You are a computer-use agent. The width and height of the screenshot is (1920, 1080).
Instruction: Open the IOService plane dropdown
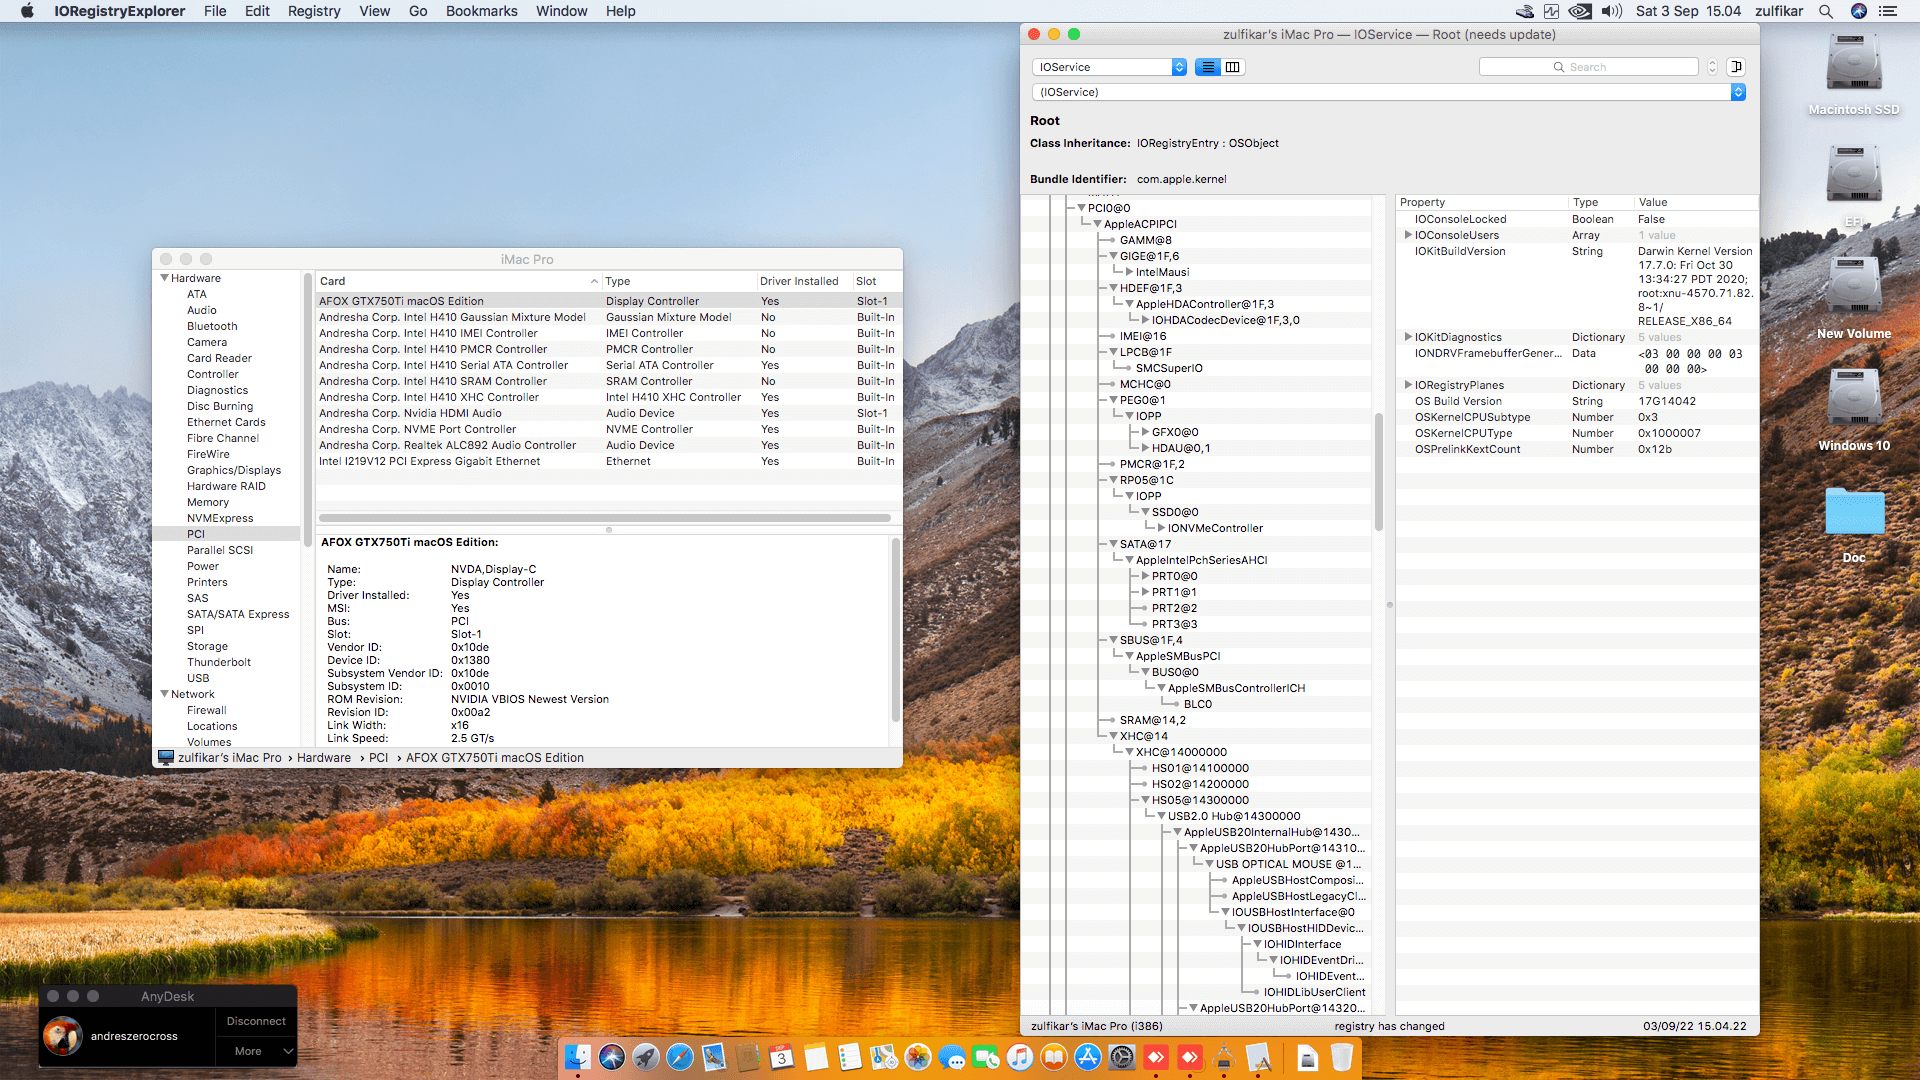coord(1108,67)
